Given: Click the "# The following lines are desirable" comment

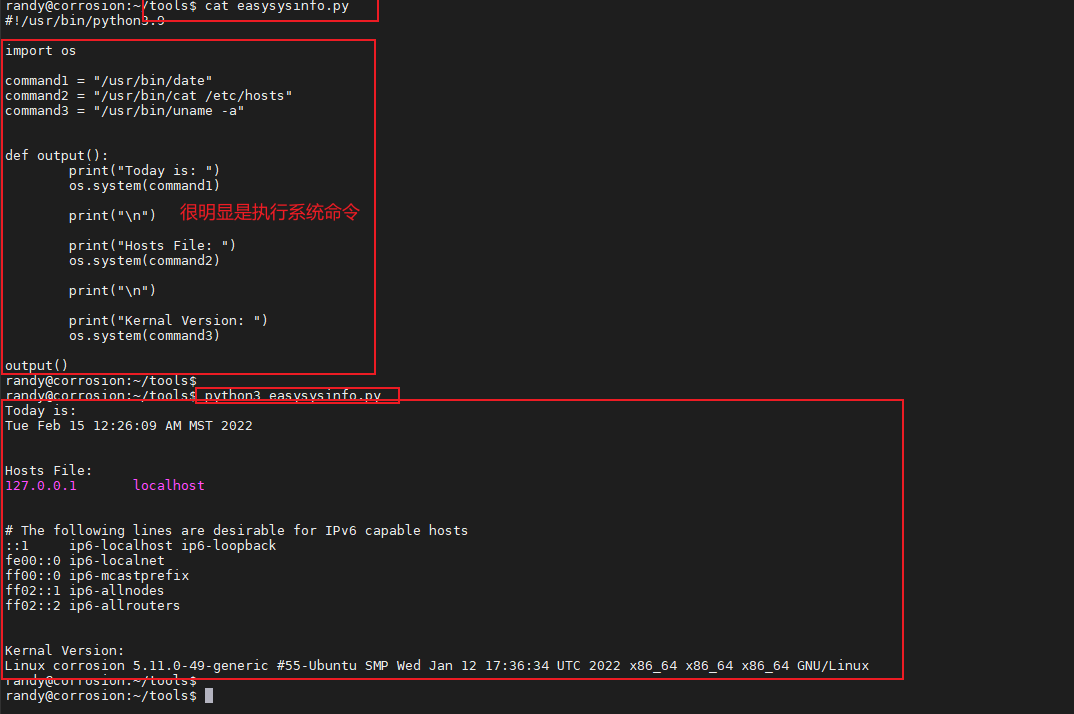Looking at the screenshot, I should point(236,530).
